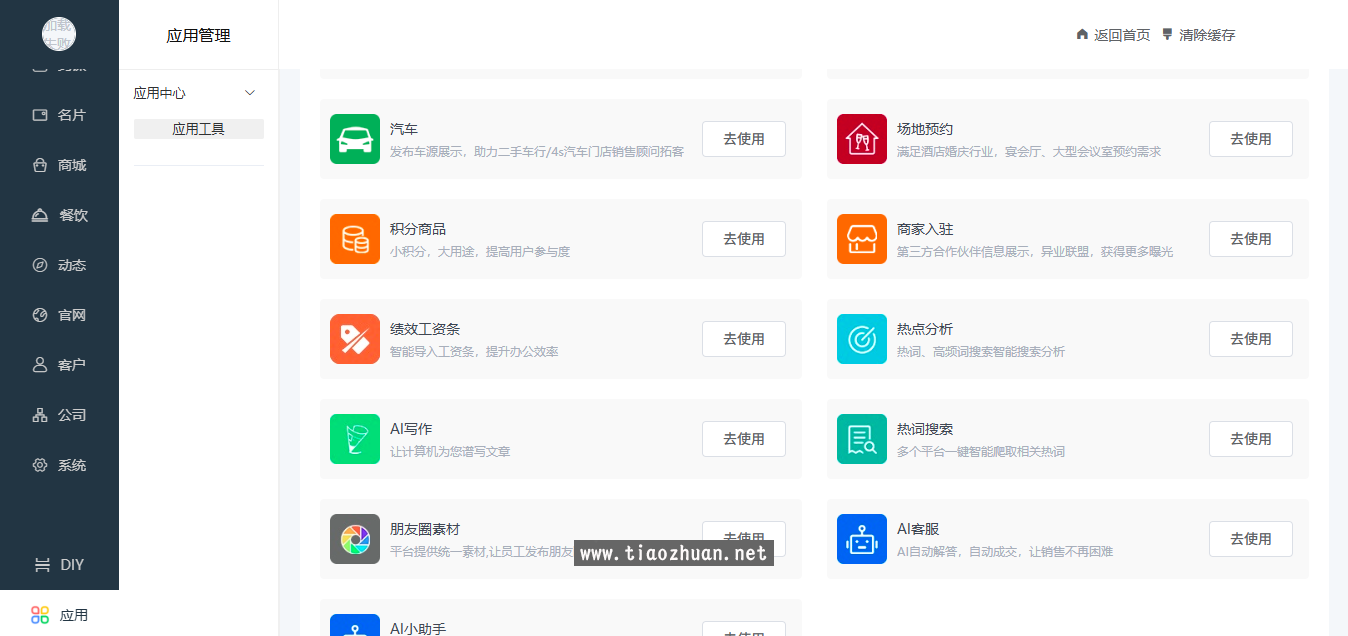Screen dimensions: 1348x636
Task: Open the 客户 sidebar icon
Action: (x=40, y=365)
